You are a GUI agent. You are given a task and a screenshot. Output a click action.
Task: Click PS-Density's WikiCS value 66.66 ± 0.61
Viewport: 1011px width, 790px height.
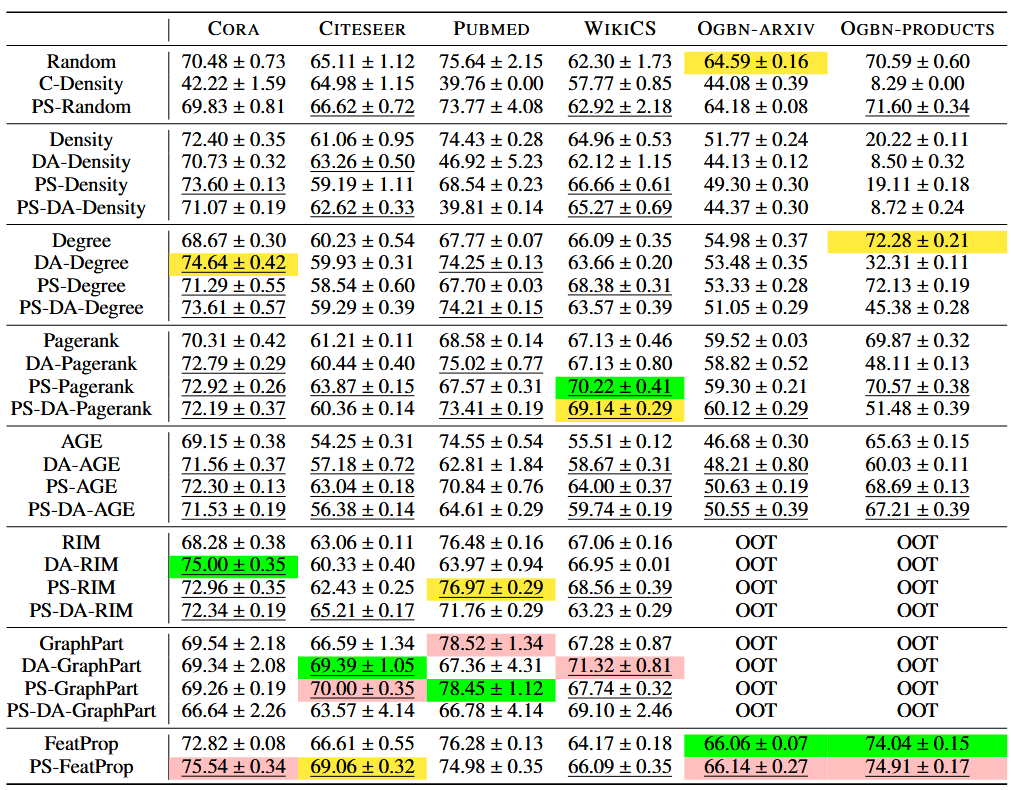620,185
